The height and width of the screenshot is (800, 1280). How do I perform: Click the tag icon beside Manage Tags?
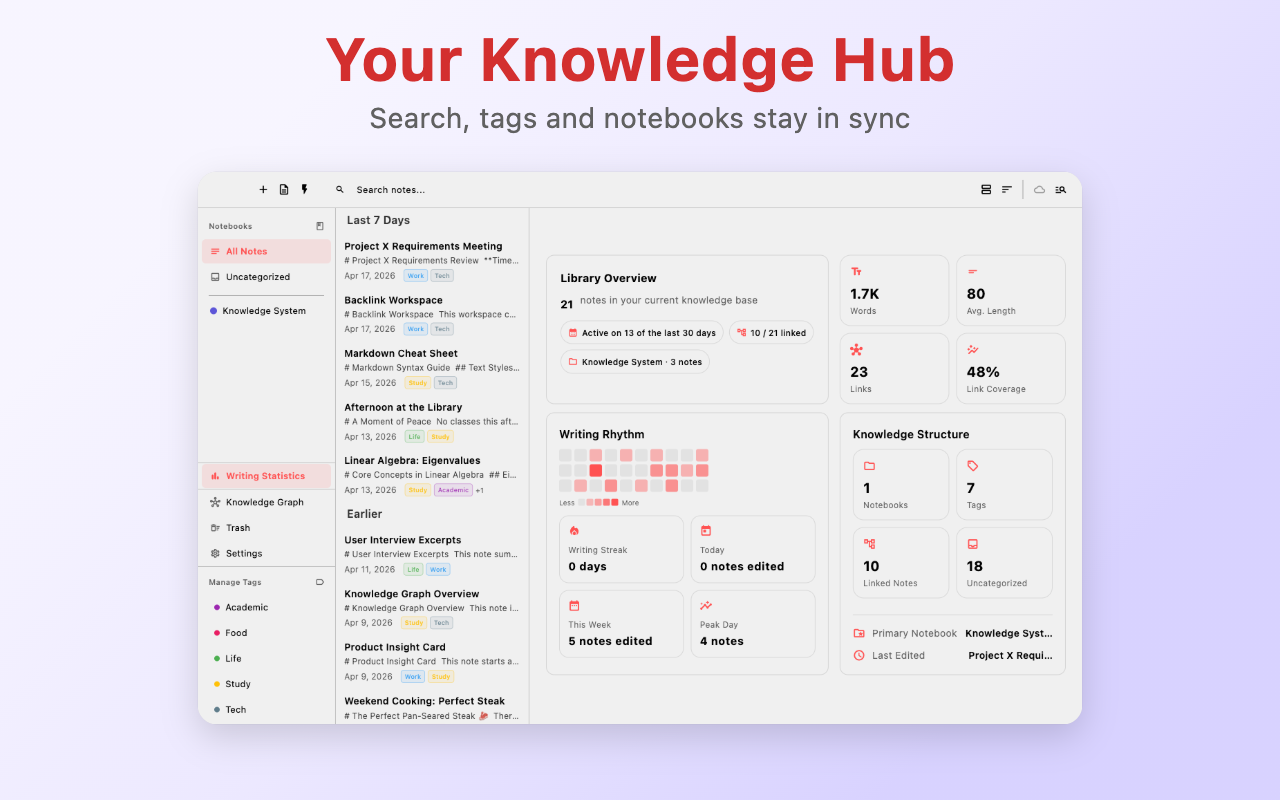[x=320, y=582]
